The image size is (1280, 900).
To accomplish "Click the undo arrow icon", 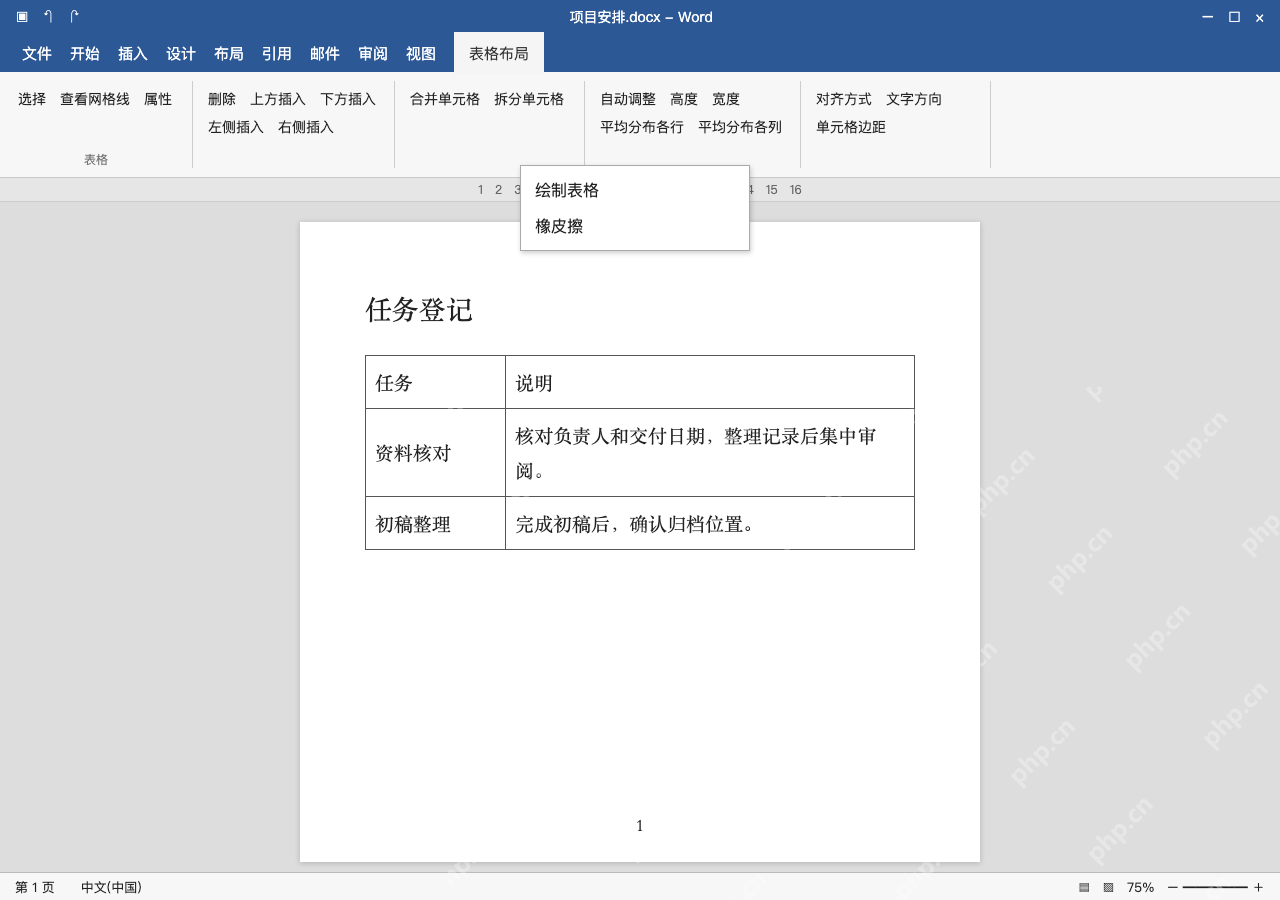I will [x=48, y=16].
